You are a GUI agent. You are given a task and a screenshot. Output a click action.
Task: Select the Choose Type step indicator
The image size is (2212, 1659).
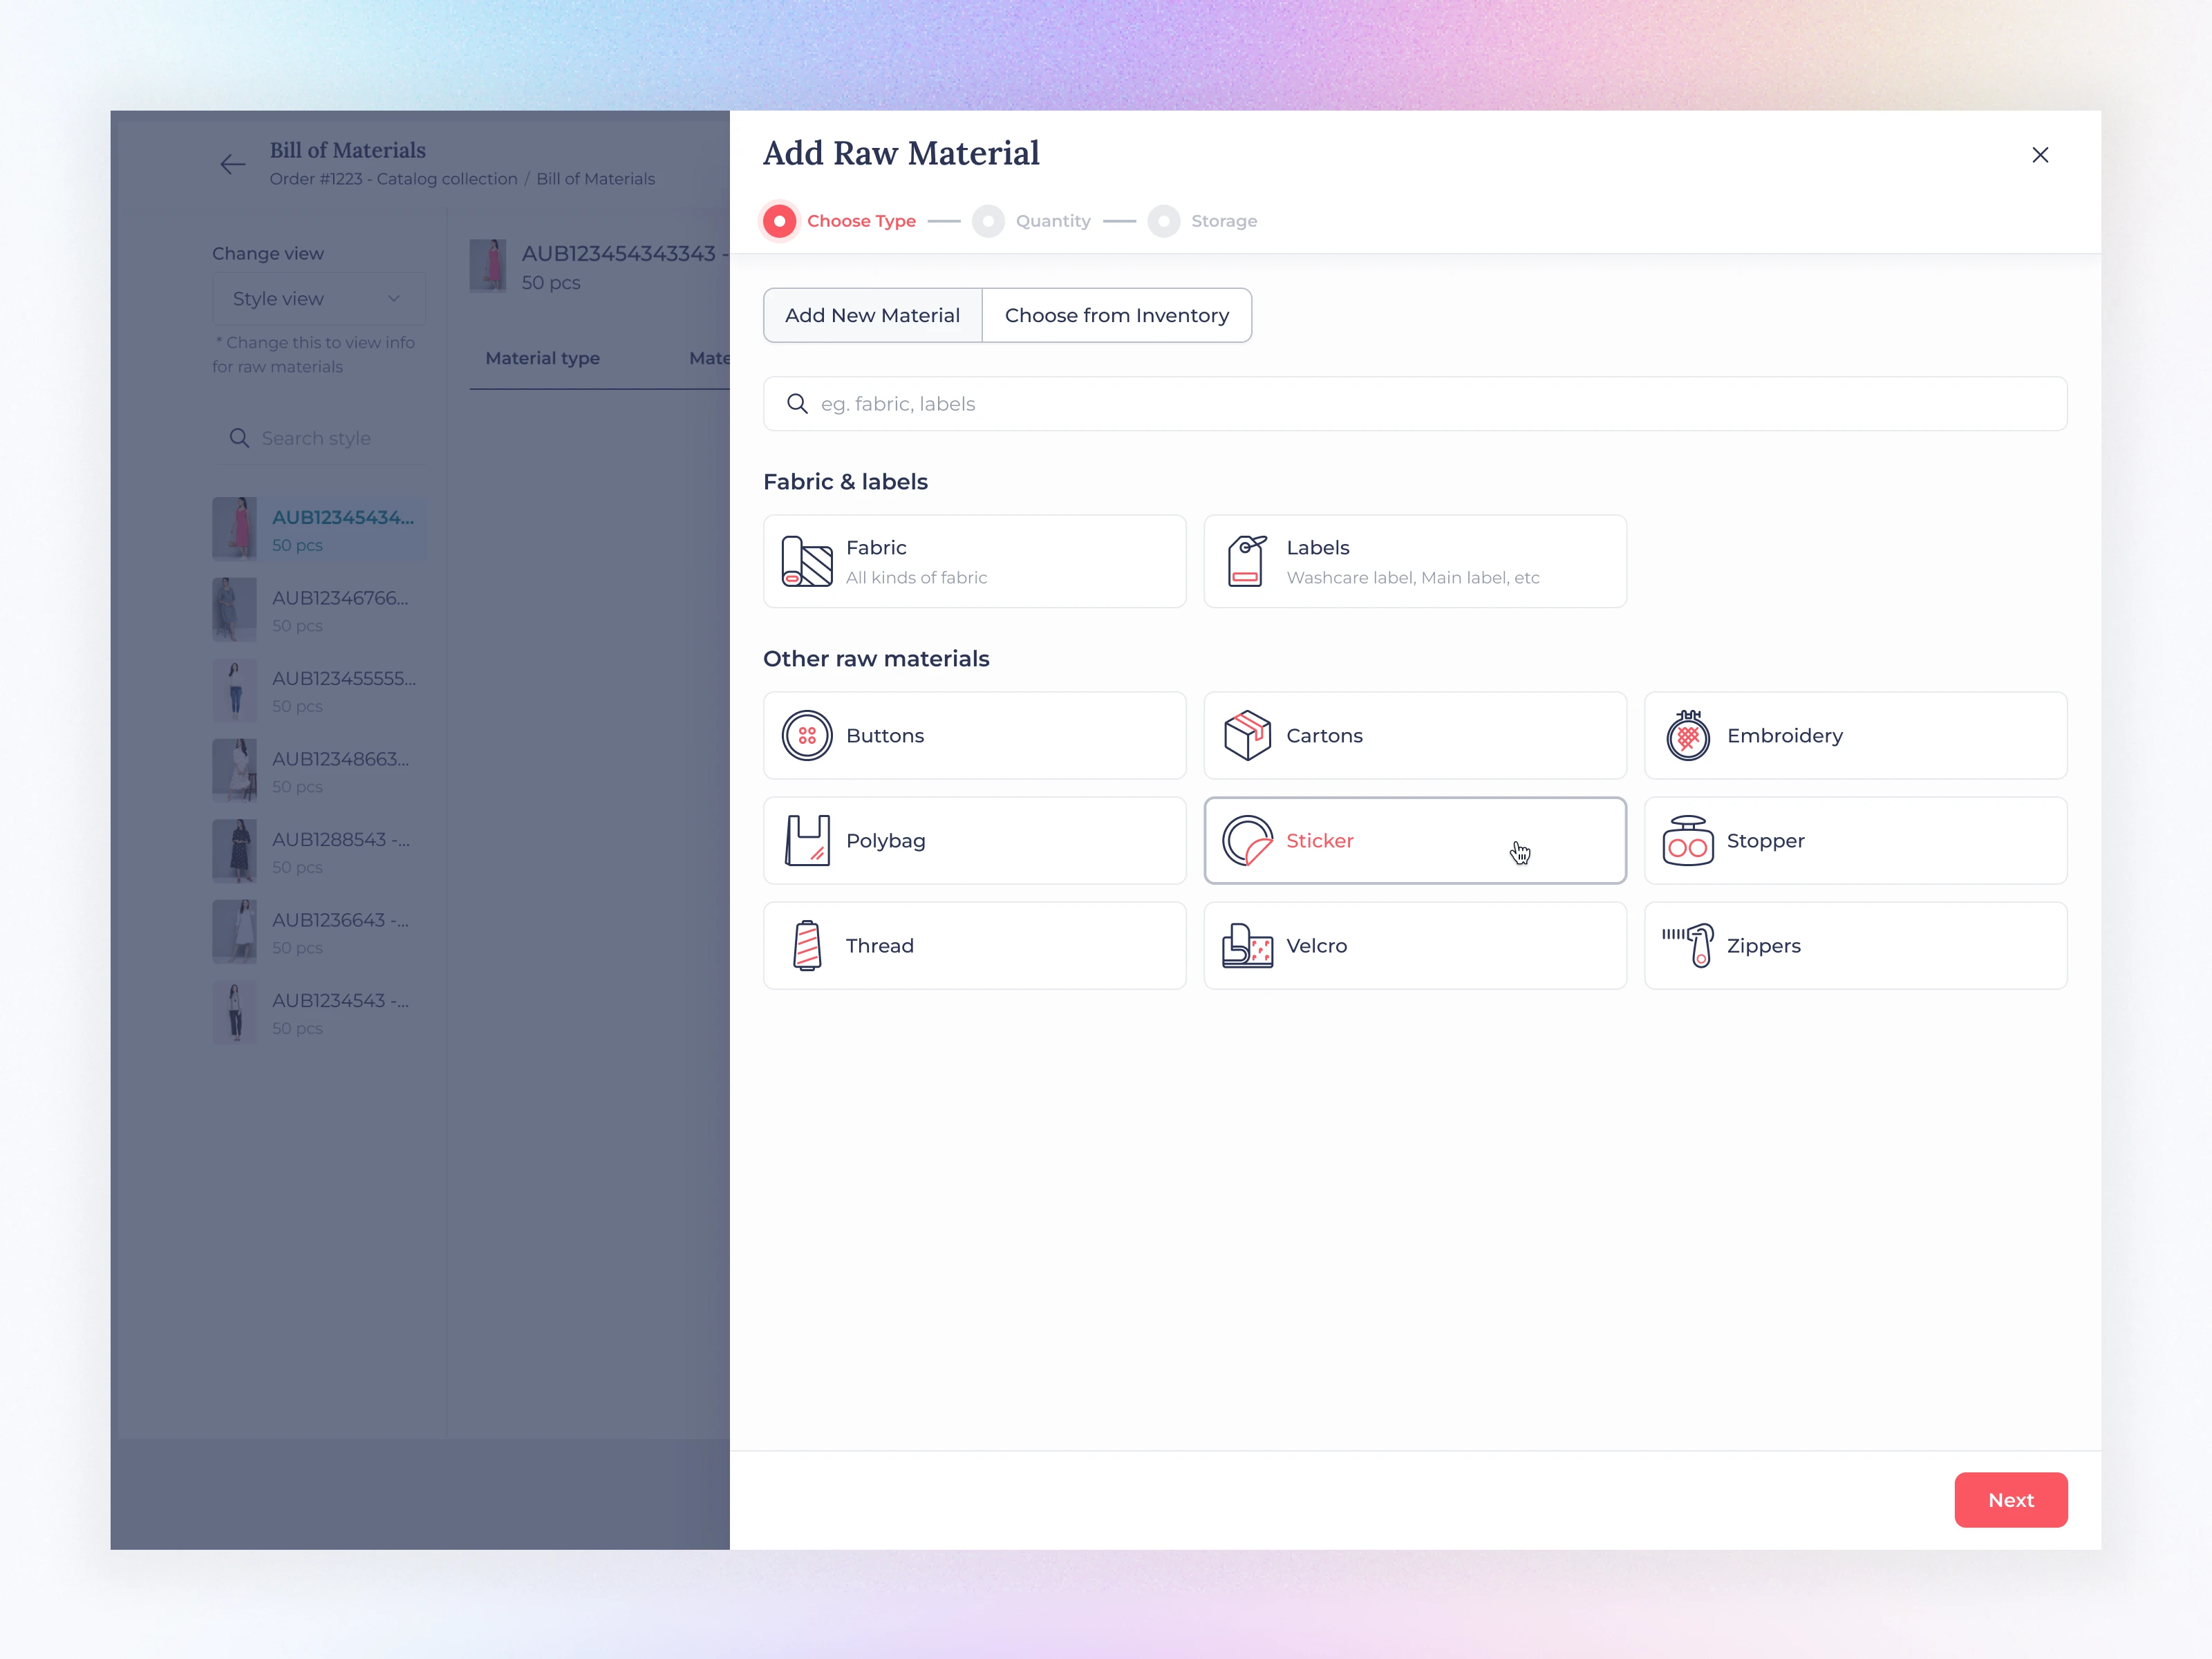click(x=779, y=221)
